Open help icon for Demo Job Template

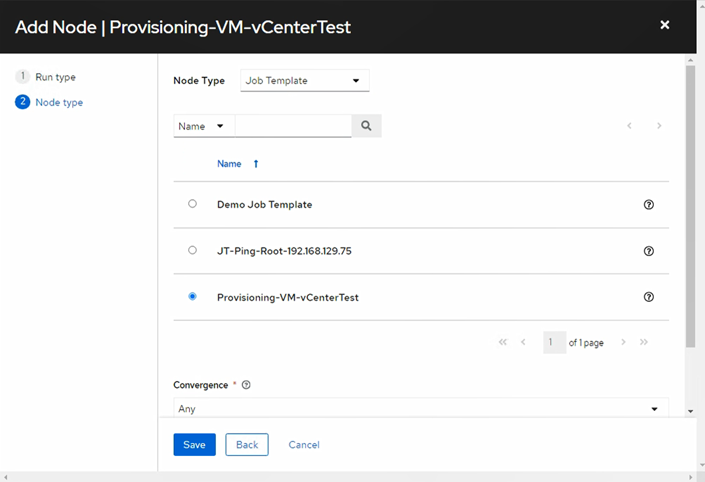coord(648,204)
